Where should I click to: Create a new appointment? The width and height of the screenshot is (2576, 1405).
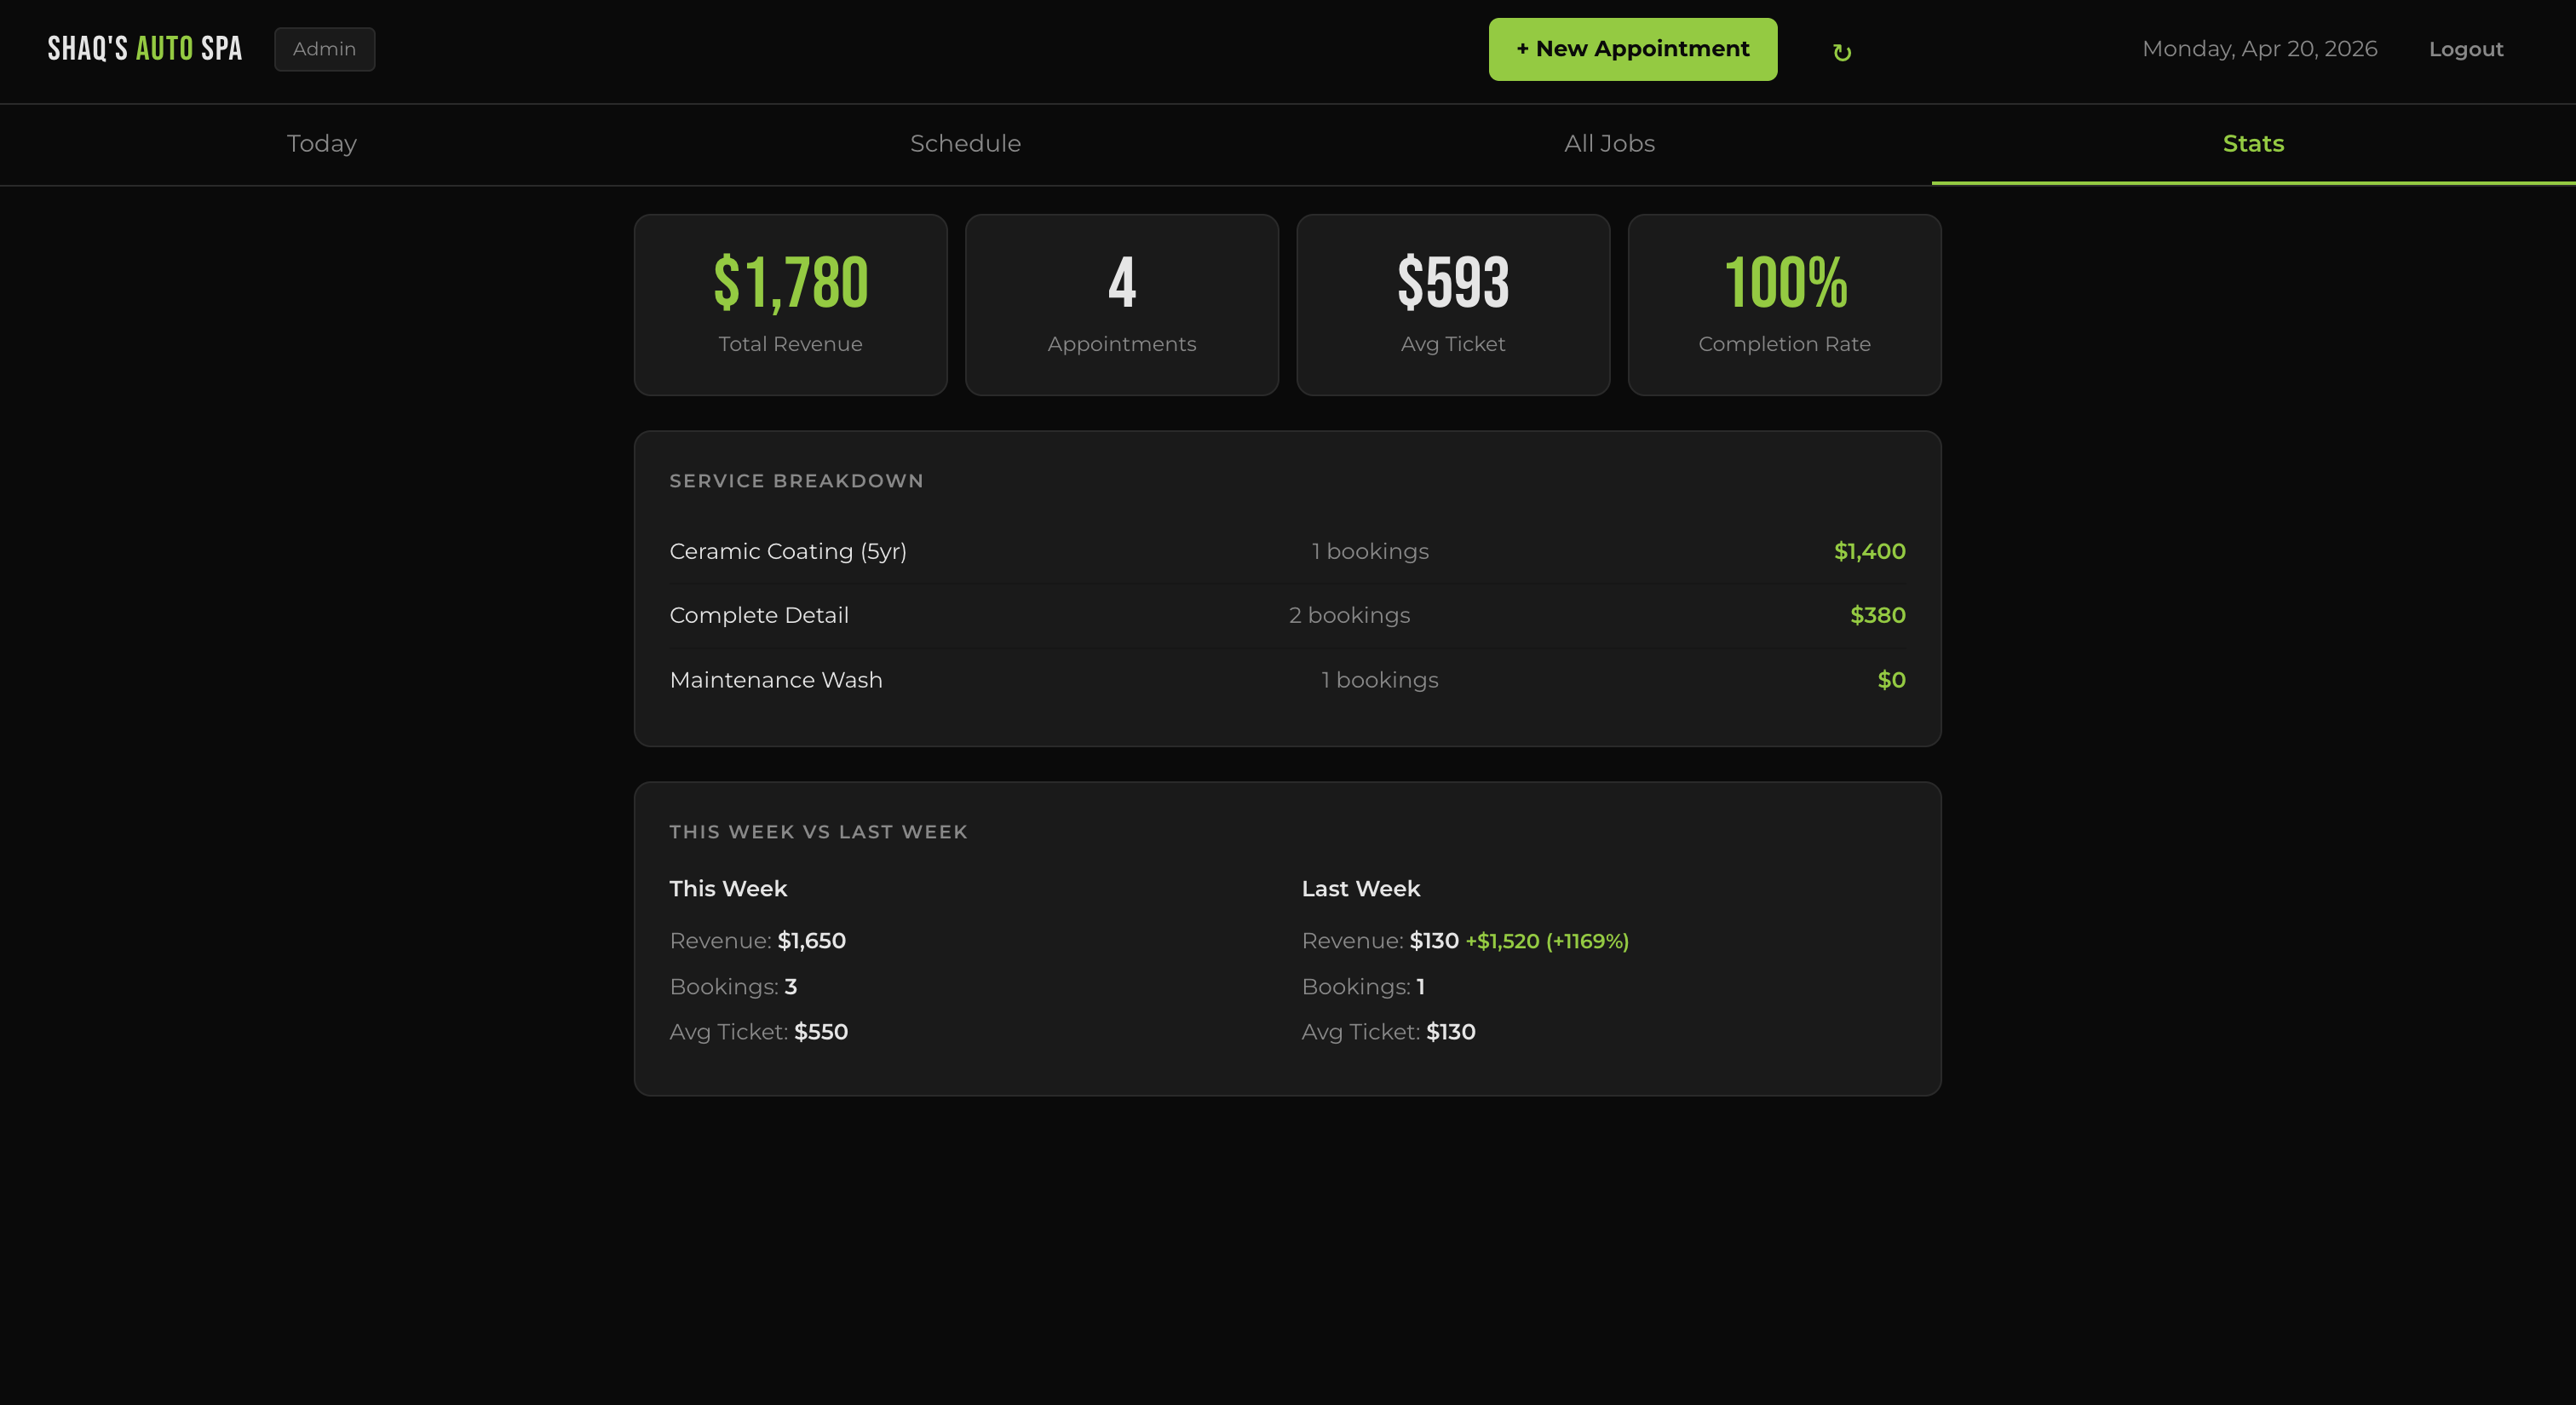coord(1632,49)
